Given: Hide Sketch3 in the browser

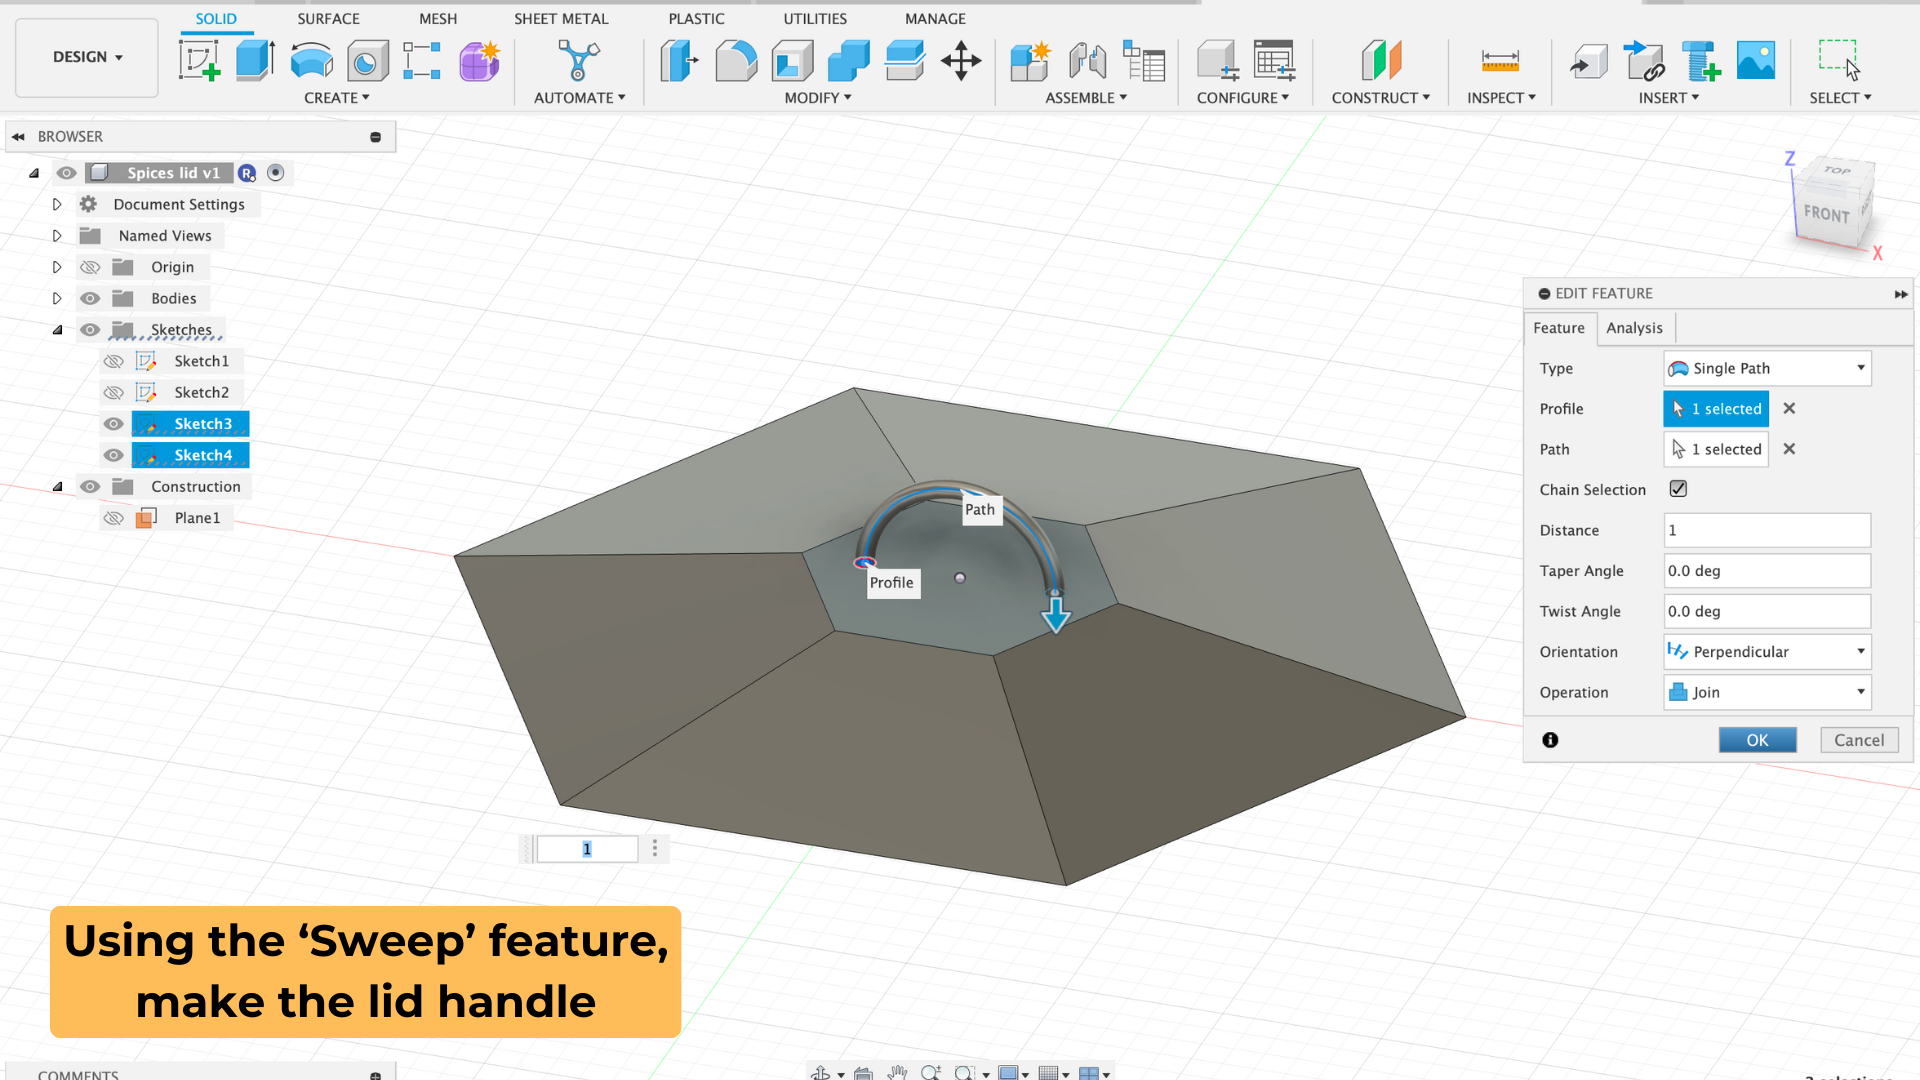Looking at the screenshot, I should tap(114, 424).
